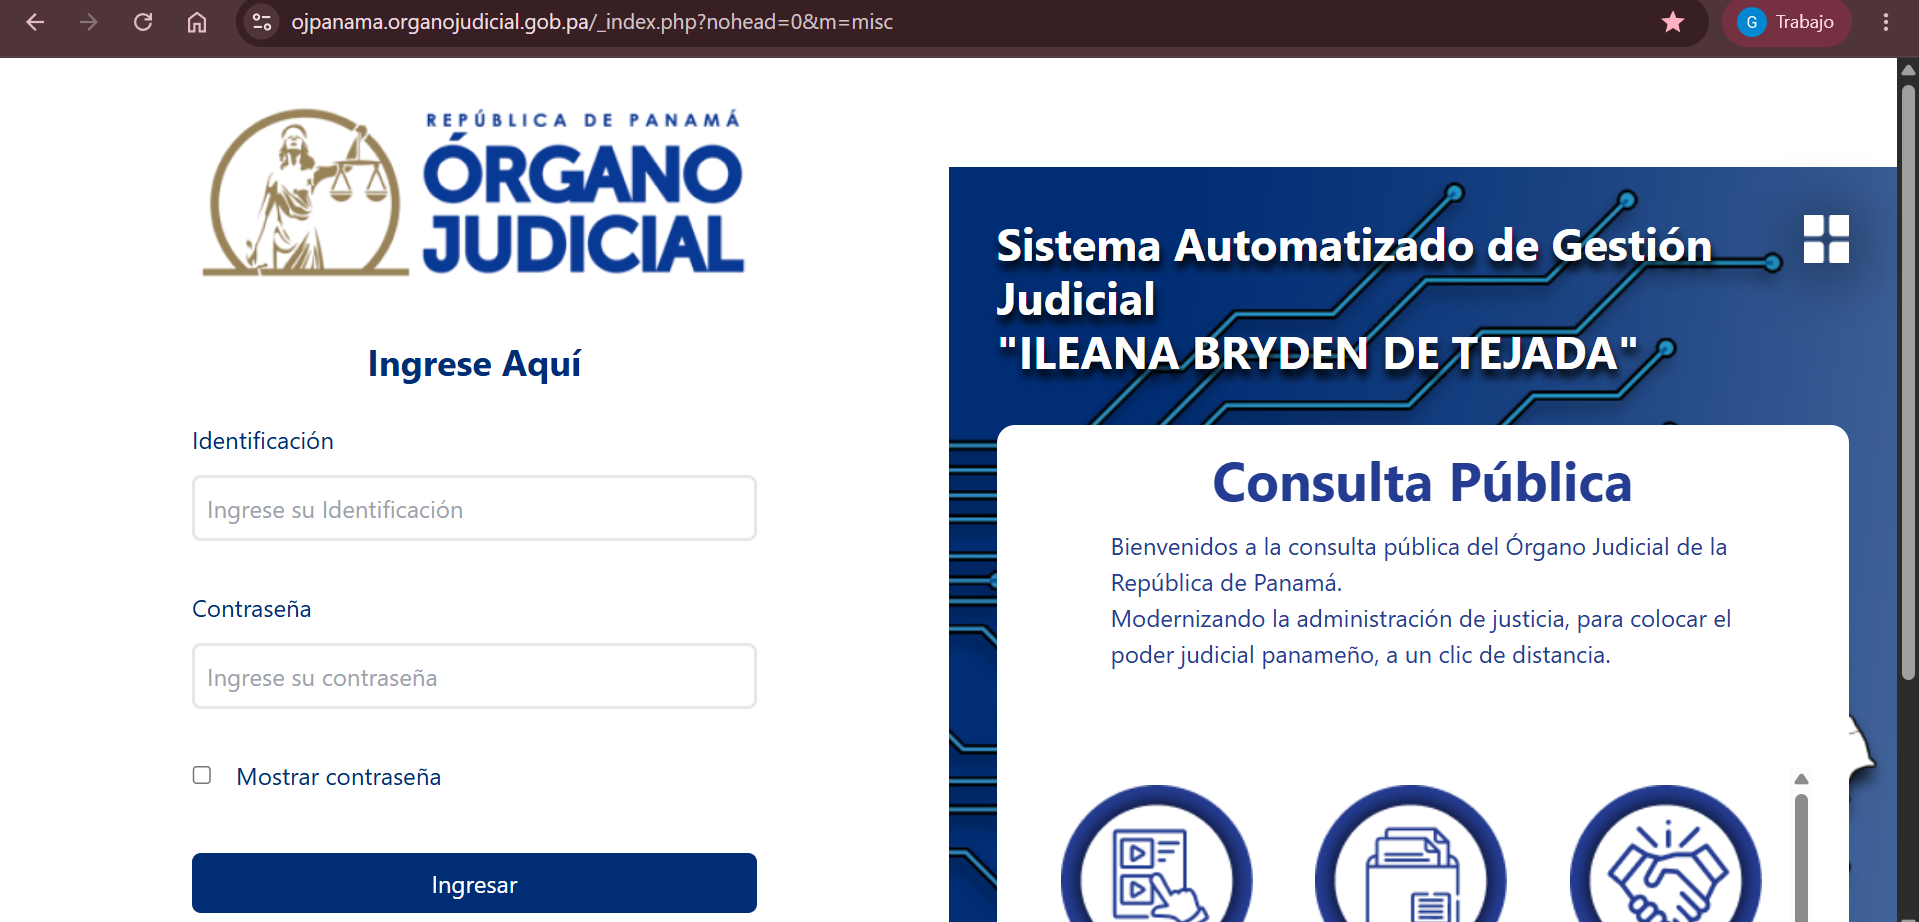
Task: Toggle the Mostrar contraseña checkbox
Action: pyautogui.click(x=202, y=775)
